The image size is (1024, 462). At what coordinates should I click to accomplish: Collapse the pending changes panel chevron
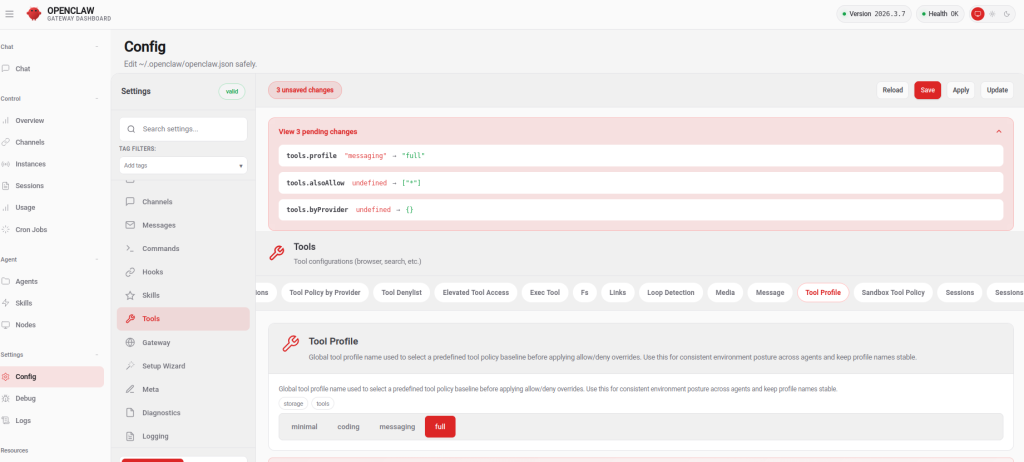coord(999,131)
